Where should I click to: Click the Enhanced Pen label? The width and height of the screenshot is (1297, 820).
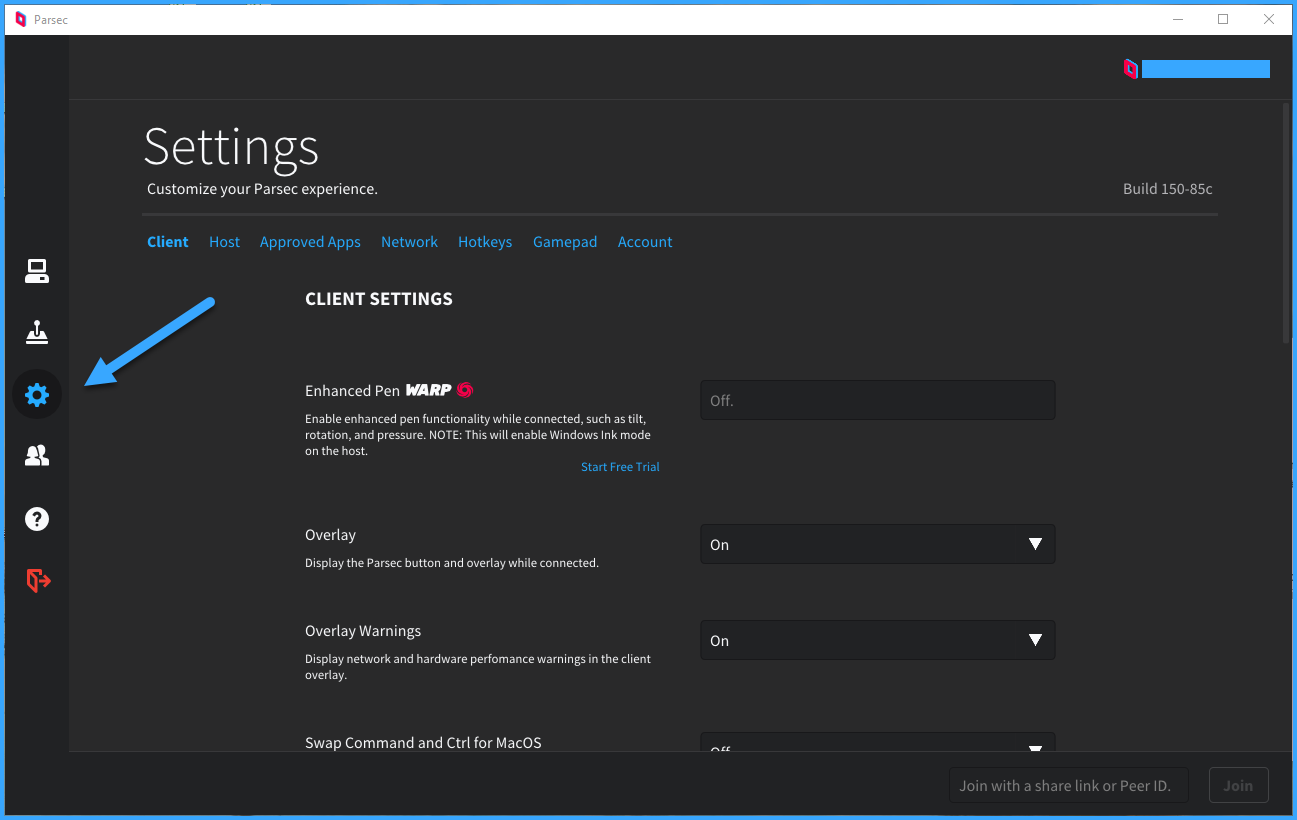click(x=352, y=390)
